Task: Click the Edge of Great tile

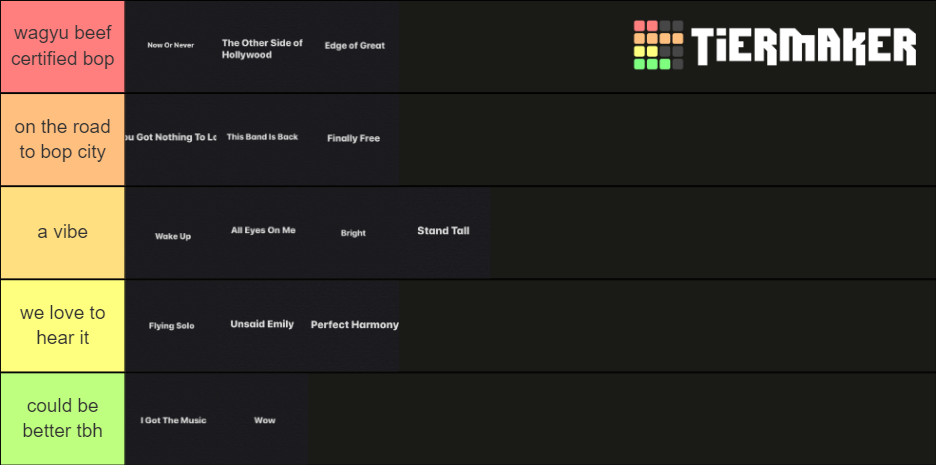Action: (354, 47)
